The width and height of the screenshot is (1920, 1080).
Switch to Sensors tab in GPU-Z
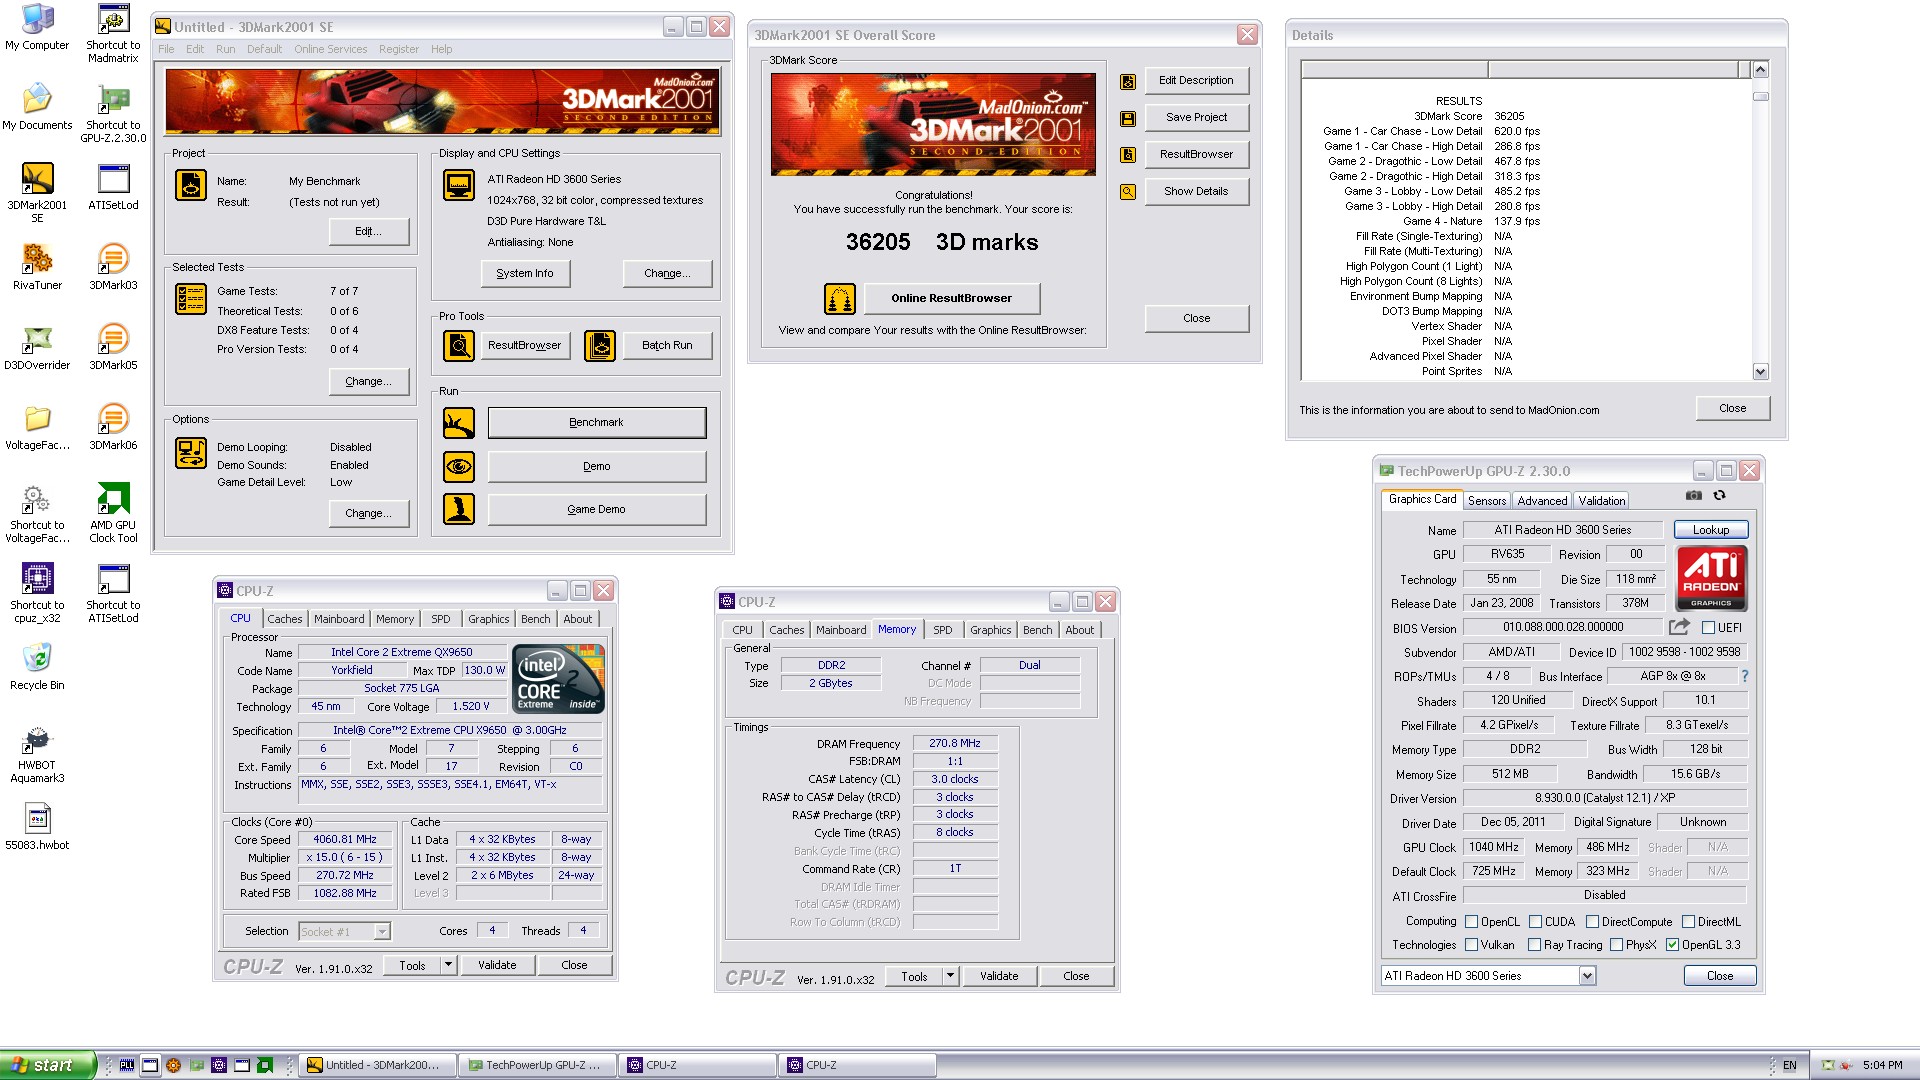(x=1487, y=501)
